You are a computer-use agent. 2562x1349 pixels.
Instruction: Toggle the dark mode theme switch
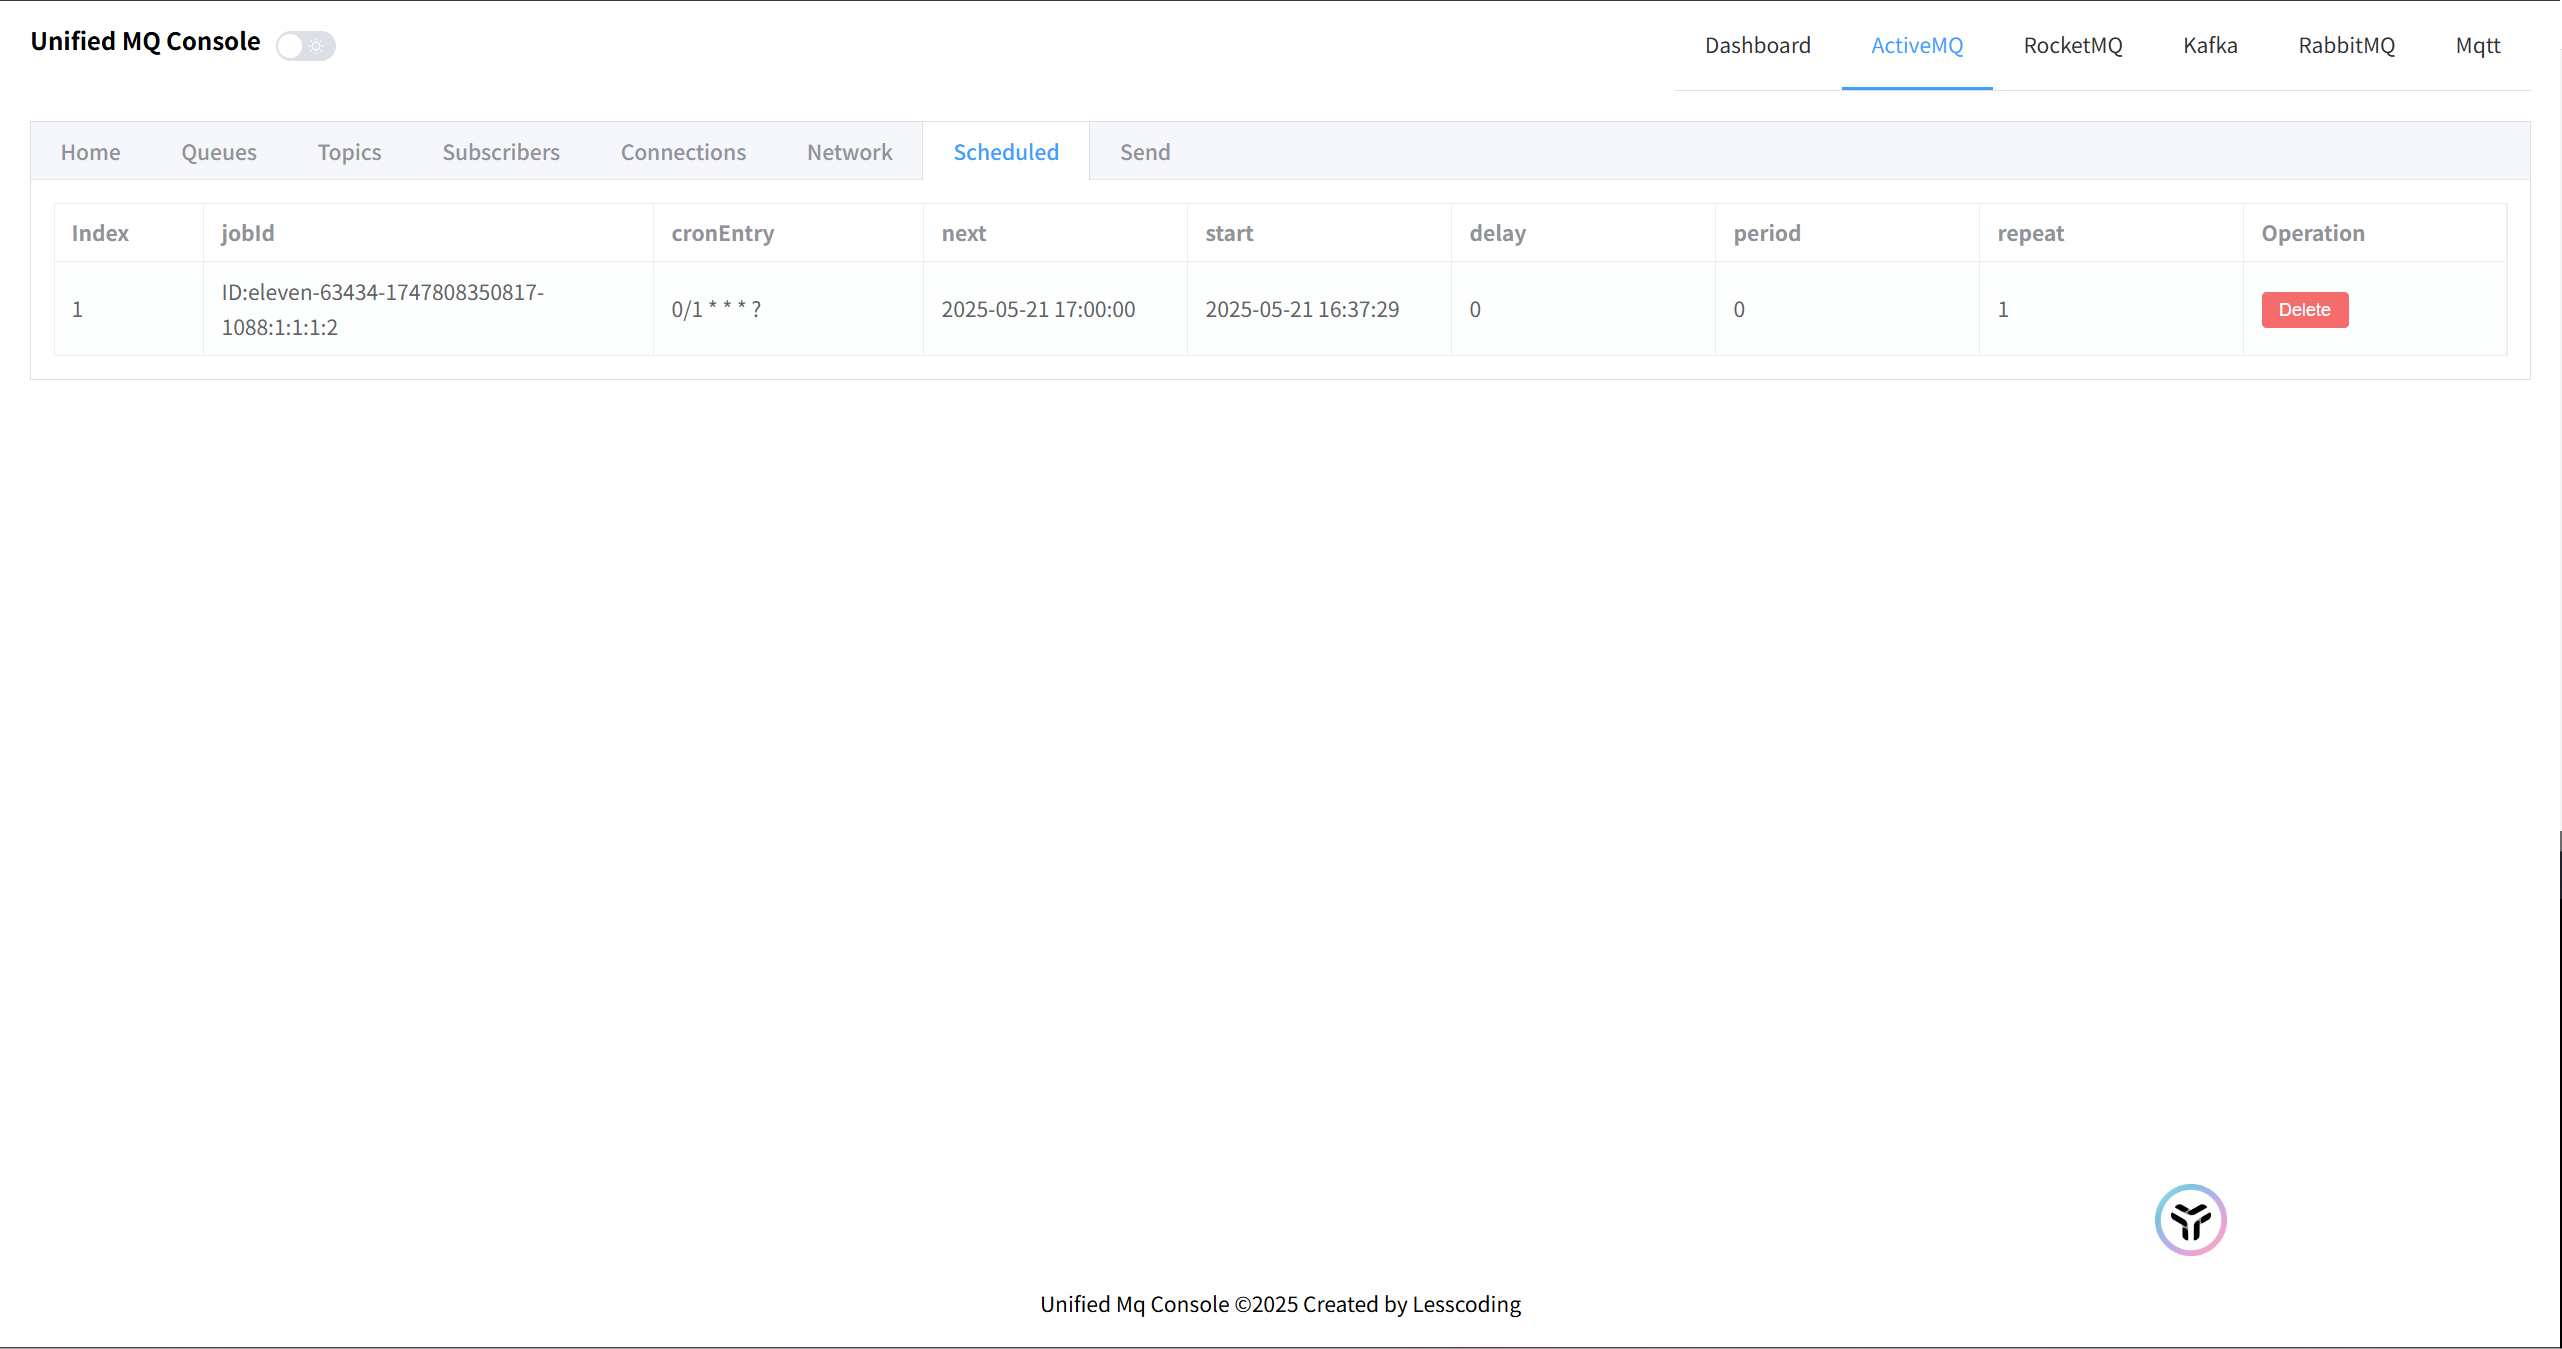tap(305, 46)
